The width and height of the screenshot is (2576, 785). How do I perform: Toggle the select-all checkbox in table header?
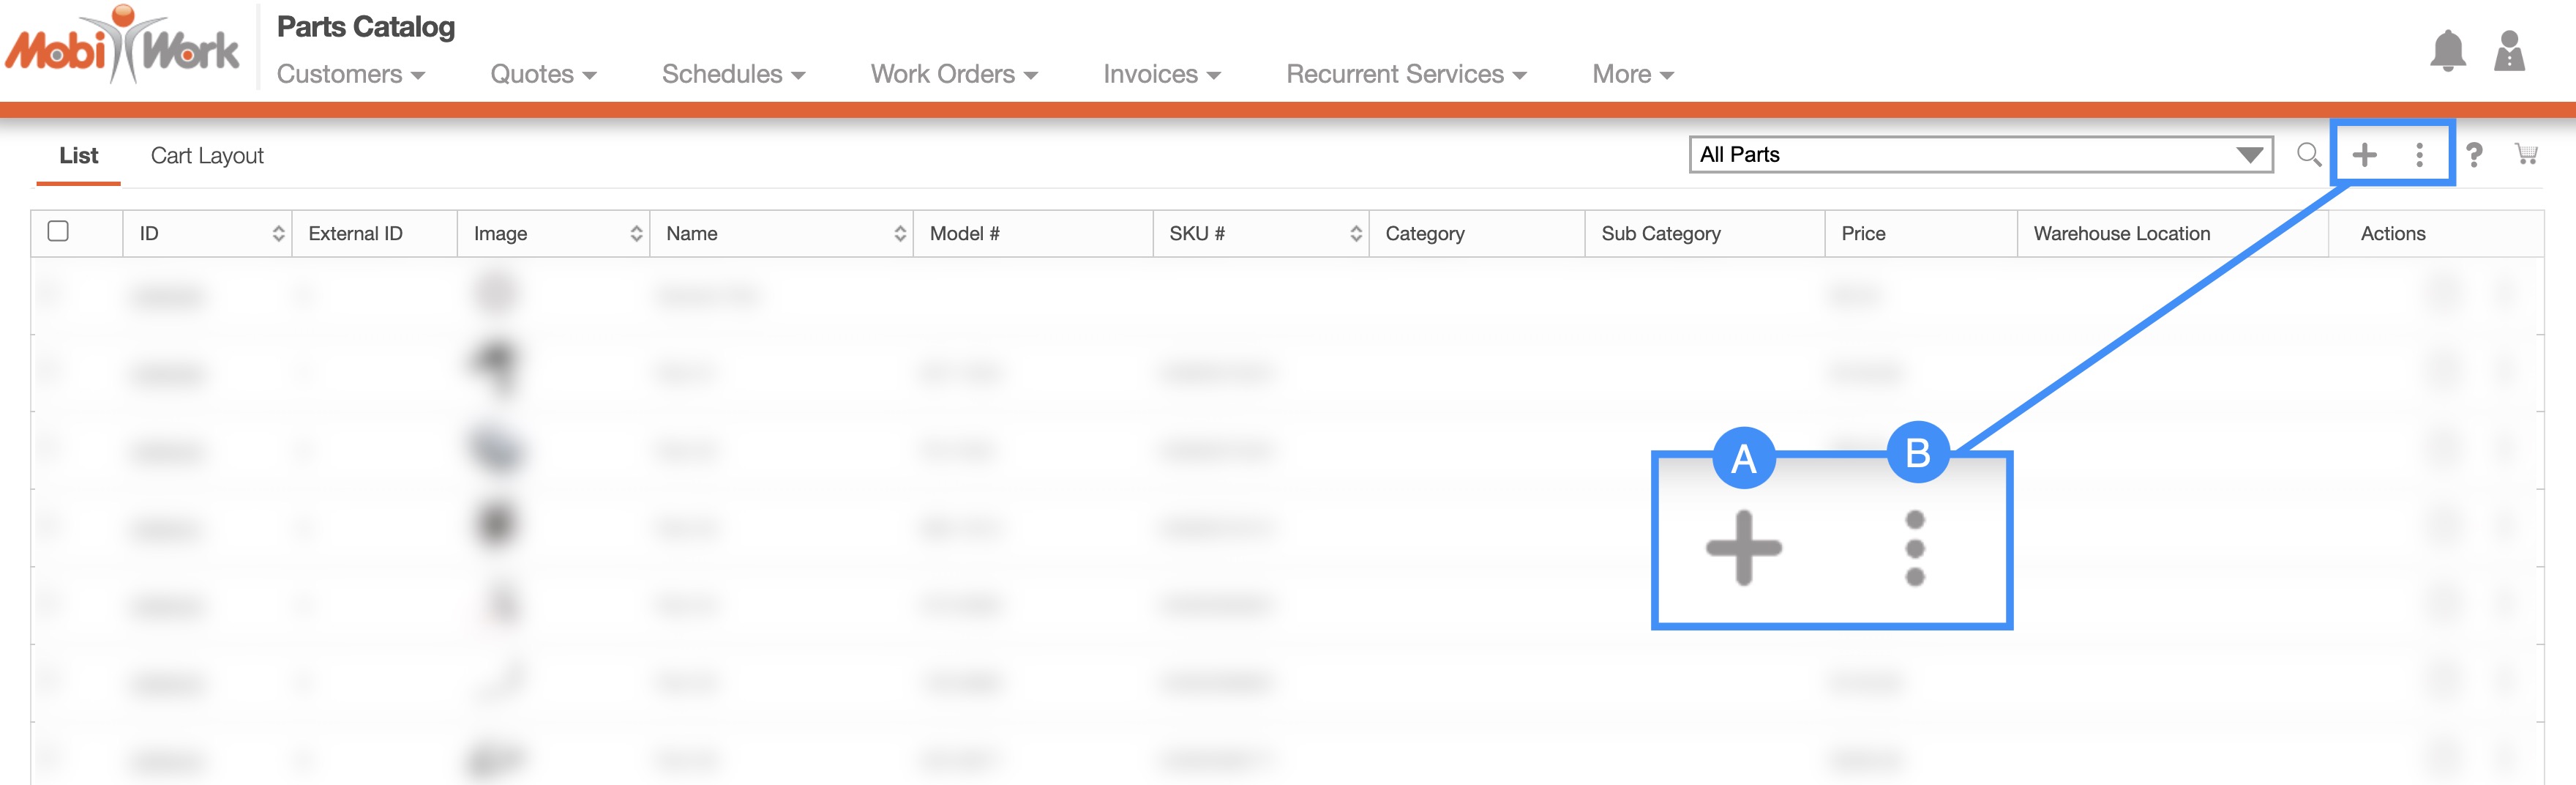pyautogui.click(x=58, y=231)
